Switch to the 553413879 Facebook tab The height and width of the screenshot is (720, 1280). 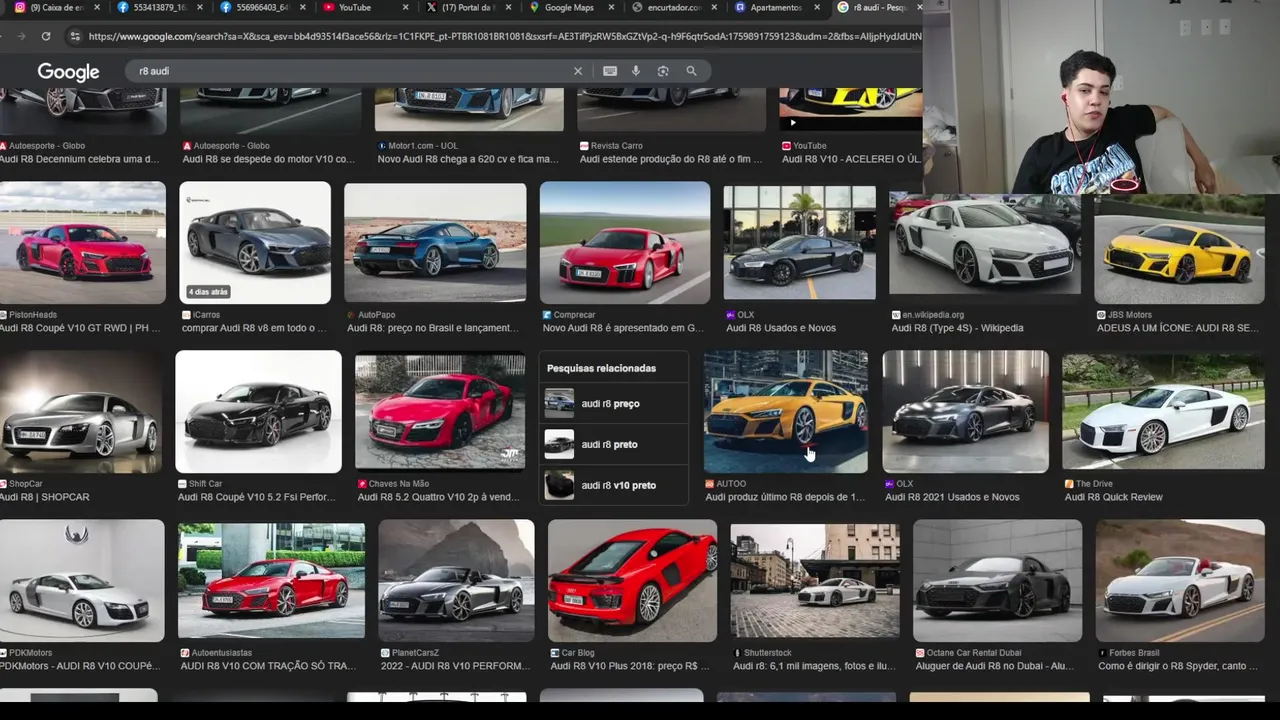(x=158, y=7)
